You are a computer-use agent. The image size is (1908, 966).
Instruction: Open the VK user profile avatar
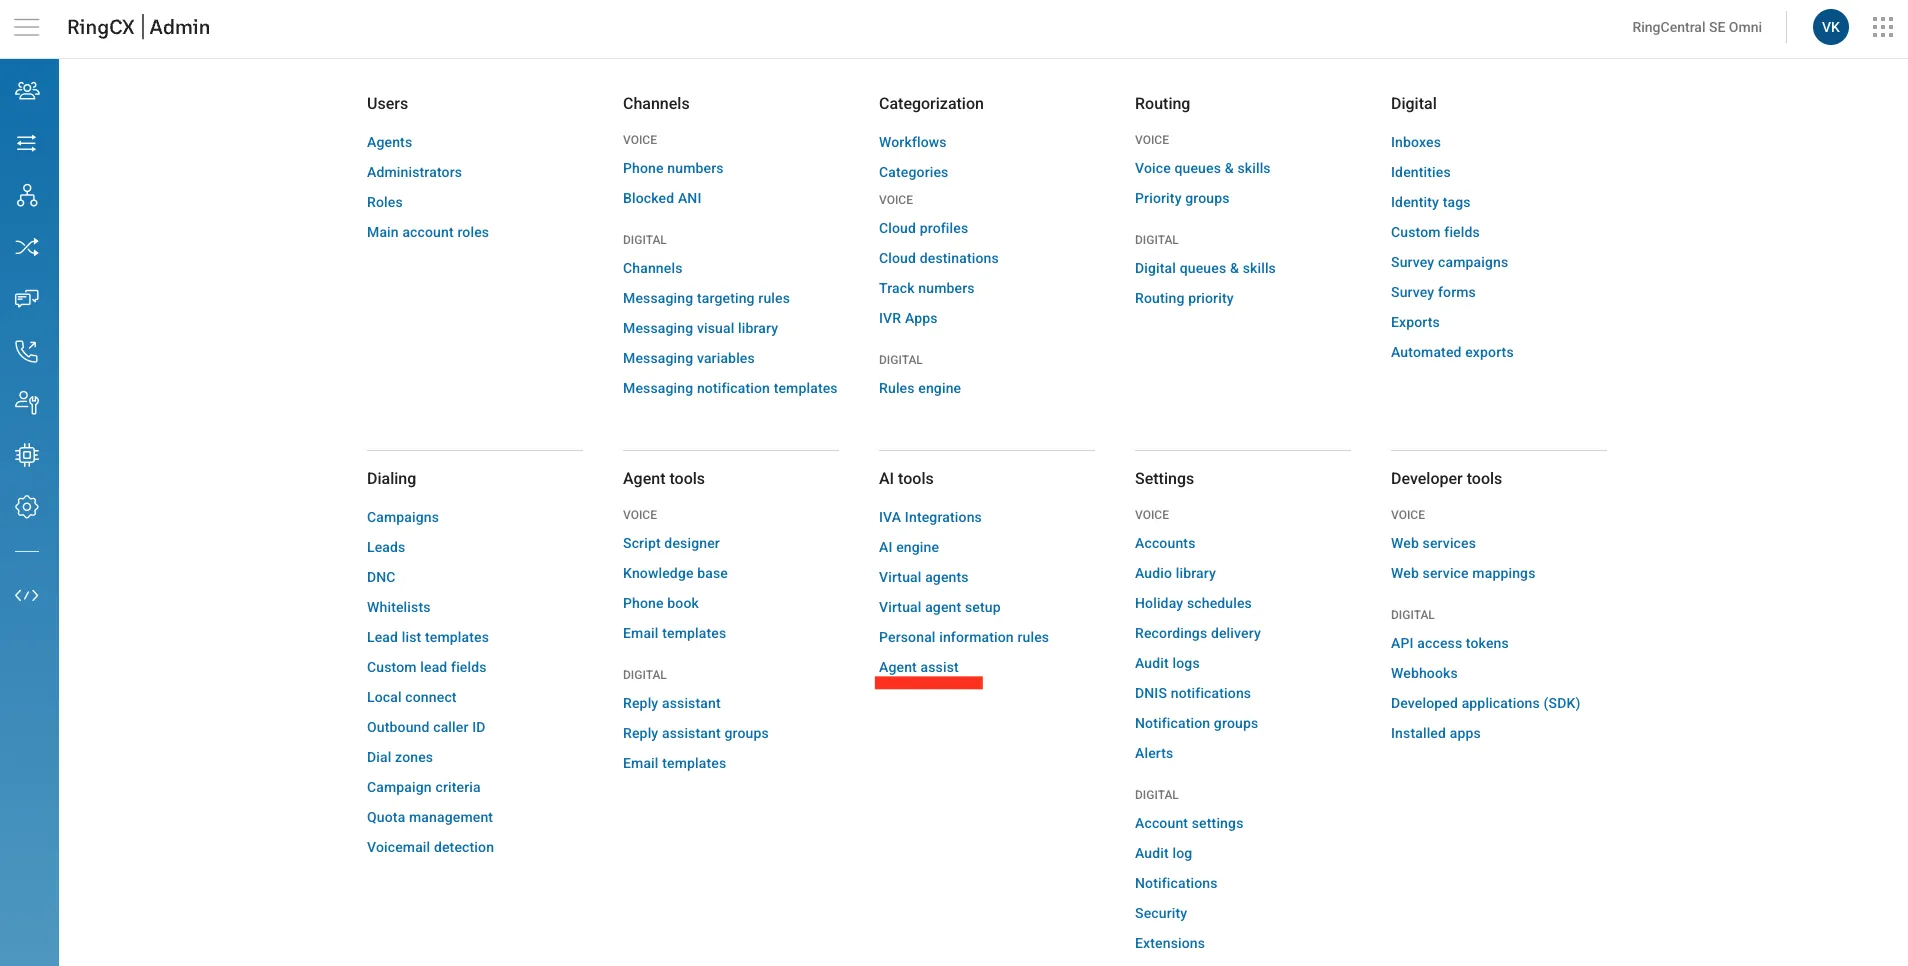pyautogui.click(x=1830, y=27)
